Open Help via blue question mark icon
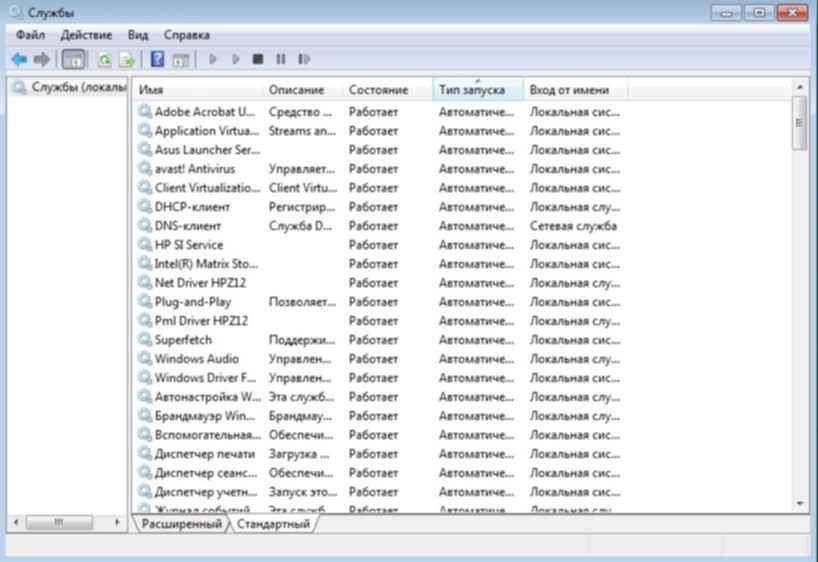The image size is (818, 562). tap(157, 60)
